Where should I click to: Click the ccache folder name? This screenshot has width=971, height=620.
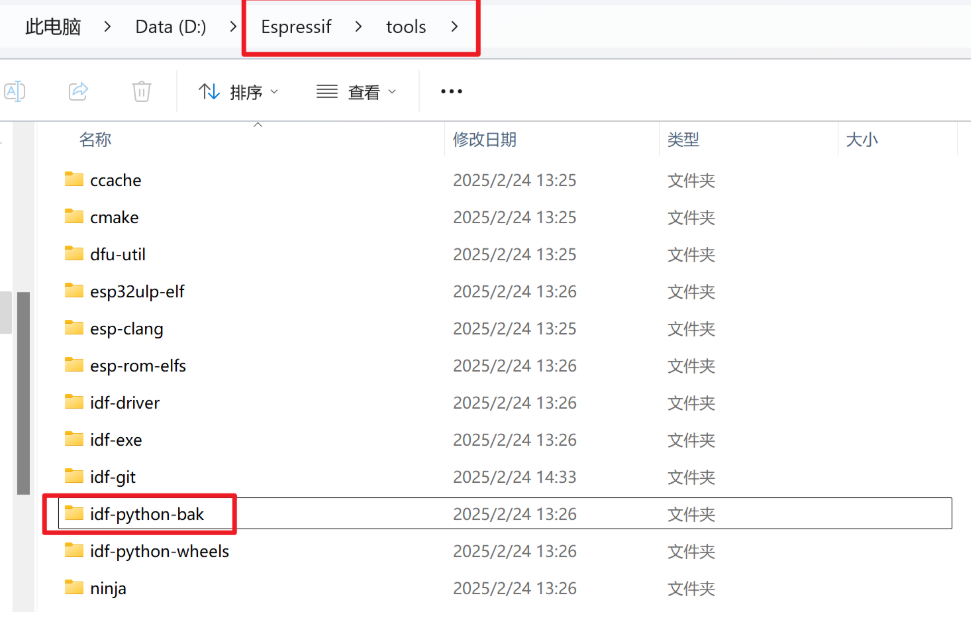click(116, 180)
